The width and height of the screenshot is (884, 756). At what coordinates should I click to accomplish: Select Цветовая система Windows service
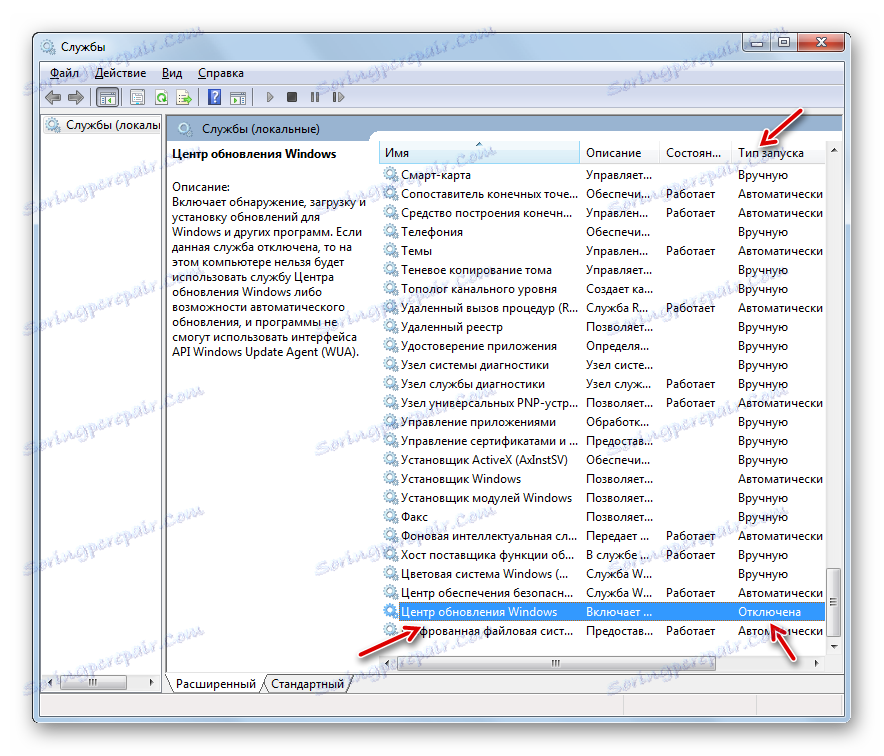602,573
